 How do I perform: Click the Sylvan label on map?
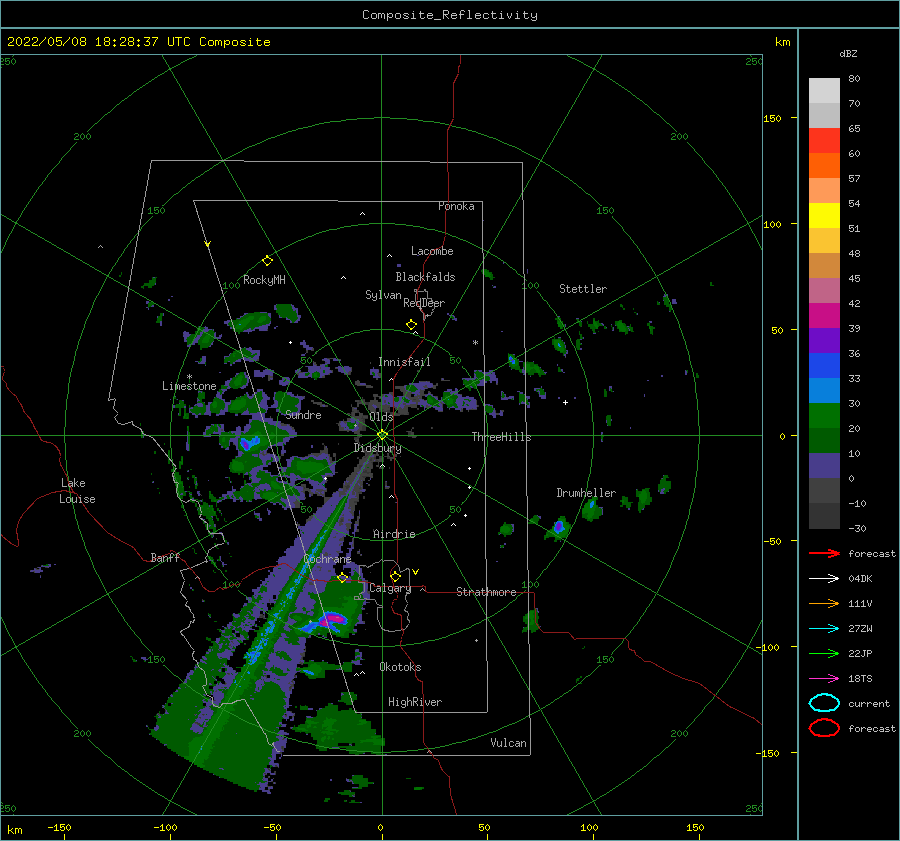click(x=383, y=295)
